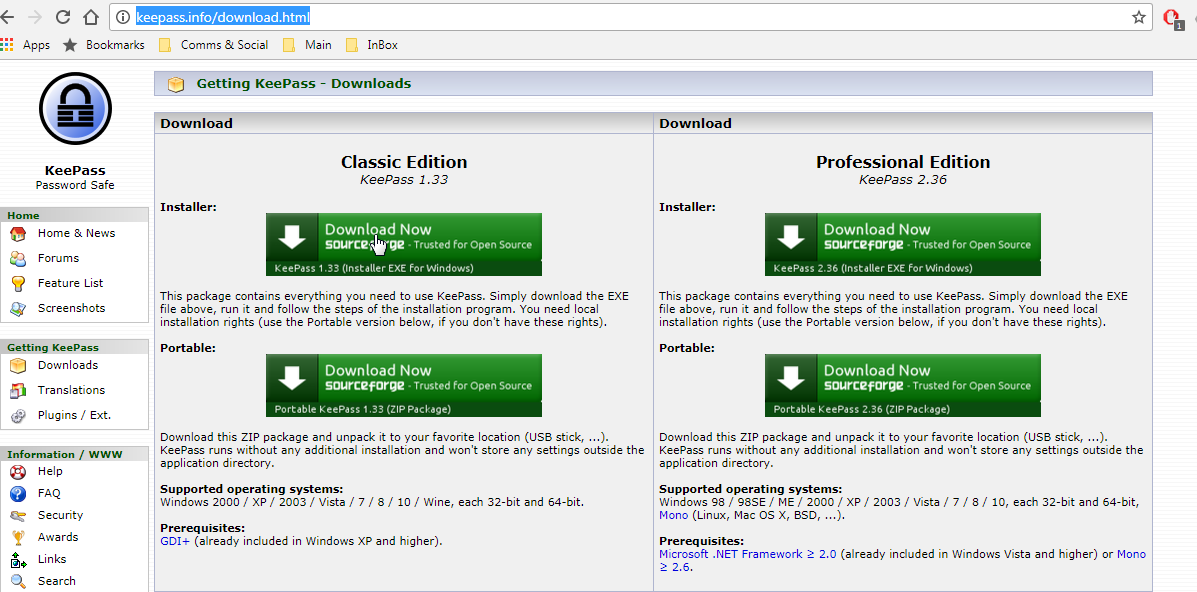Image resolution: width=1197 pixels, height=592 pixels.
Task: Download KeePass 2.36 Installer EXE
Action: (903, 244)
